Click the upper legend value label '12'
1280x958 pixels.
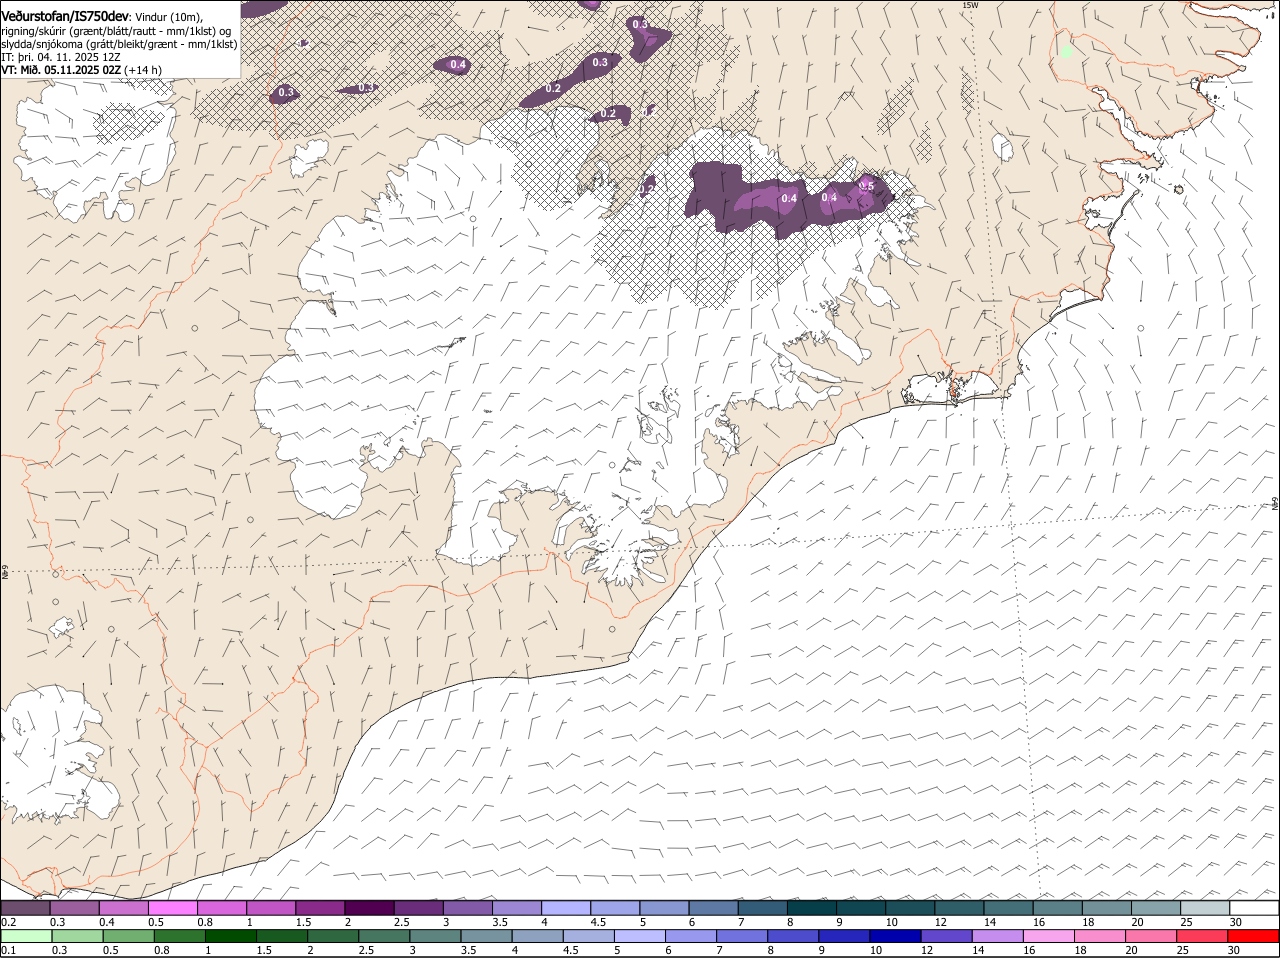(x=940, y=922)
